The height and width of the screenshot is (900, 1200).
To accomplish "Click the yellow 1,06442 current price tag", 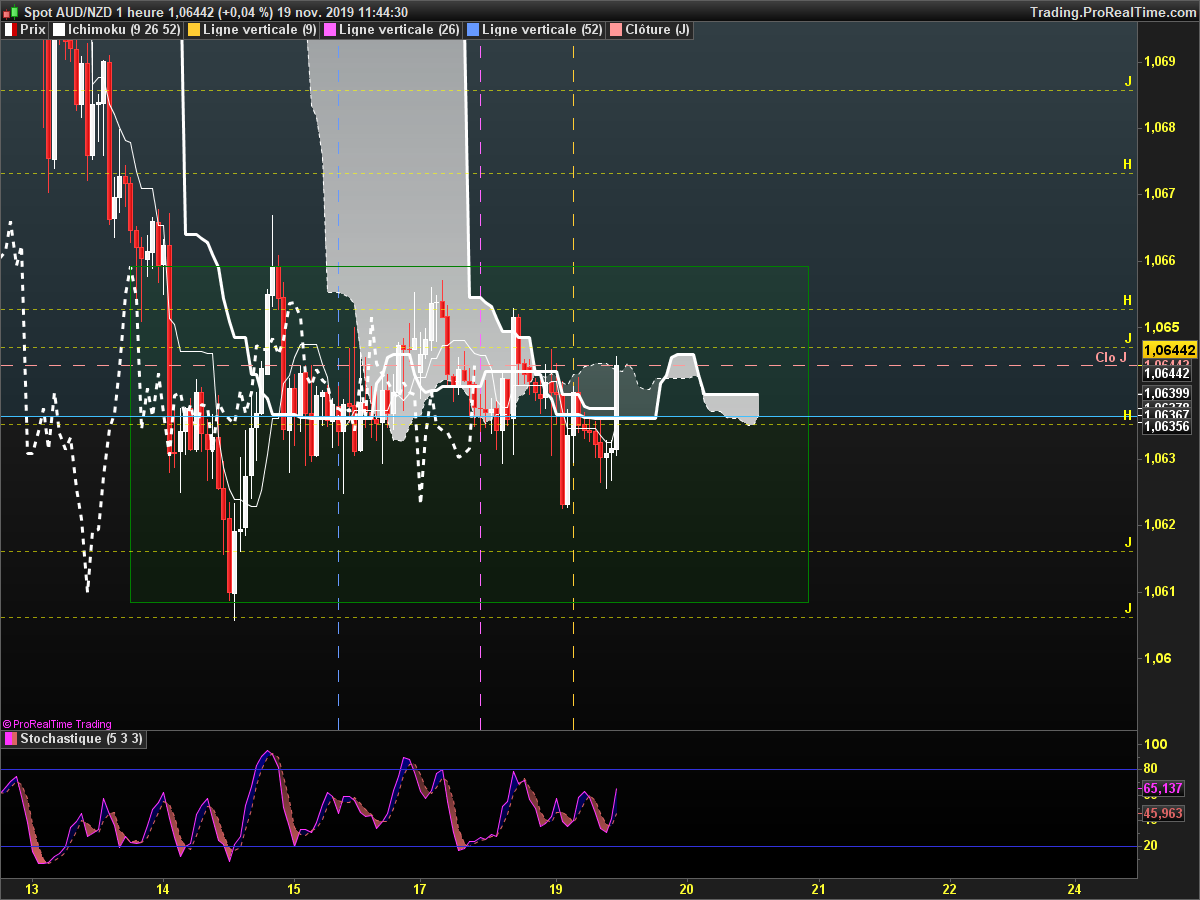I will 1169,350.
